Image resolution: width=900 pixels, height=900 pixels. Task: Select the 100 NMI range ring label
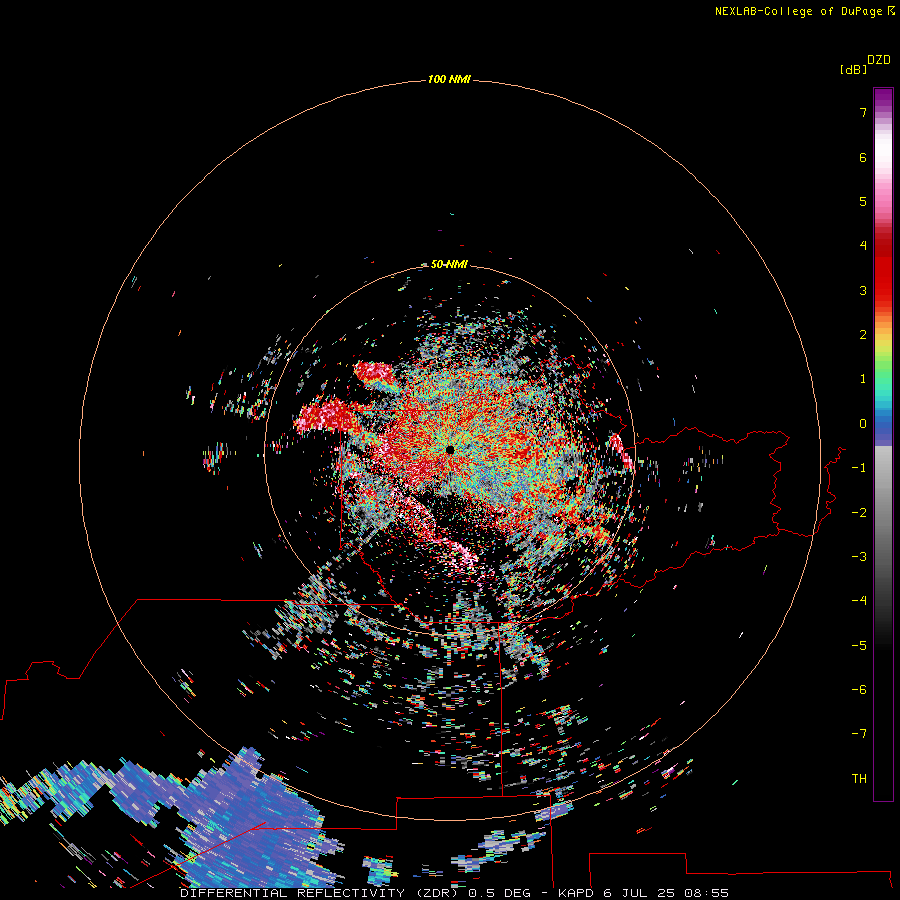tap(449, 79)
